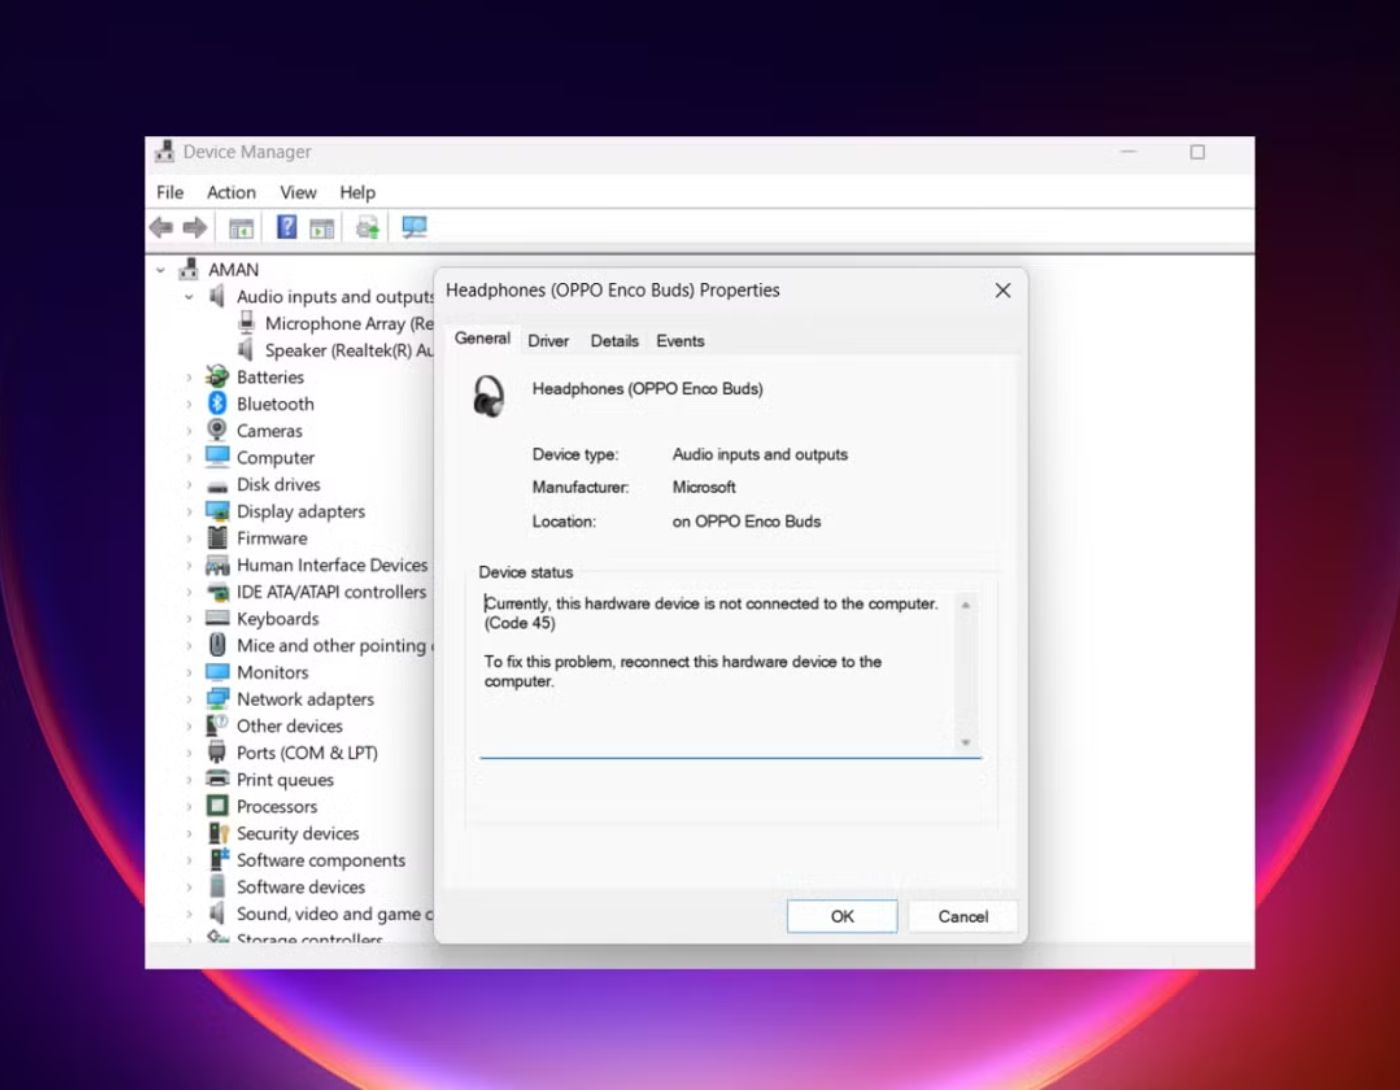The image size is (1400, 1090).
Task: Click the Back arrow in the toolbar
Action: pos(161,228)
